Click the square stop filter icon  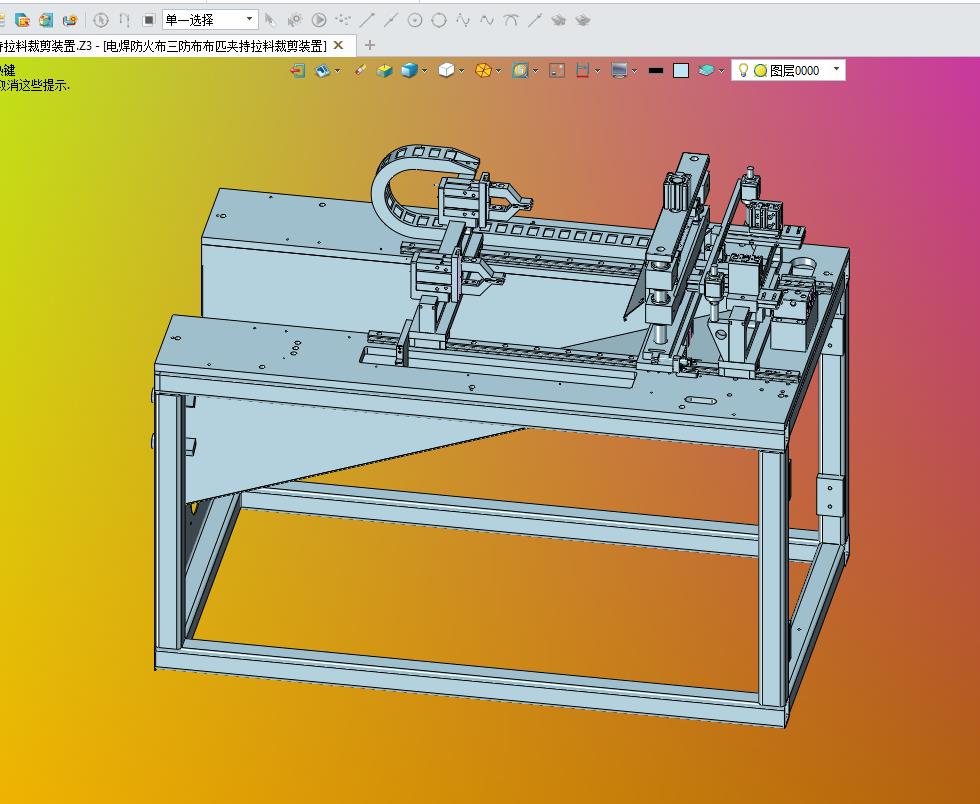point(148,20)
